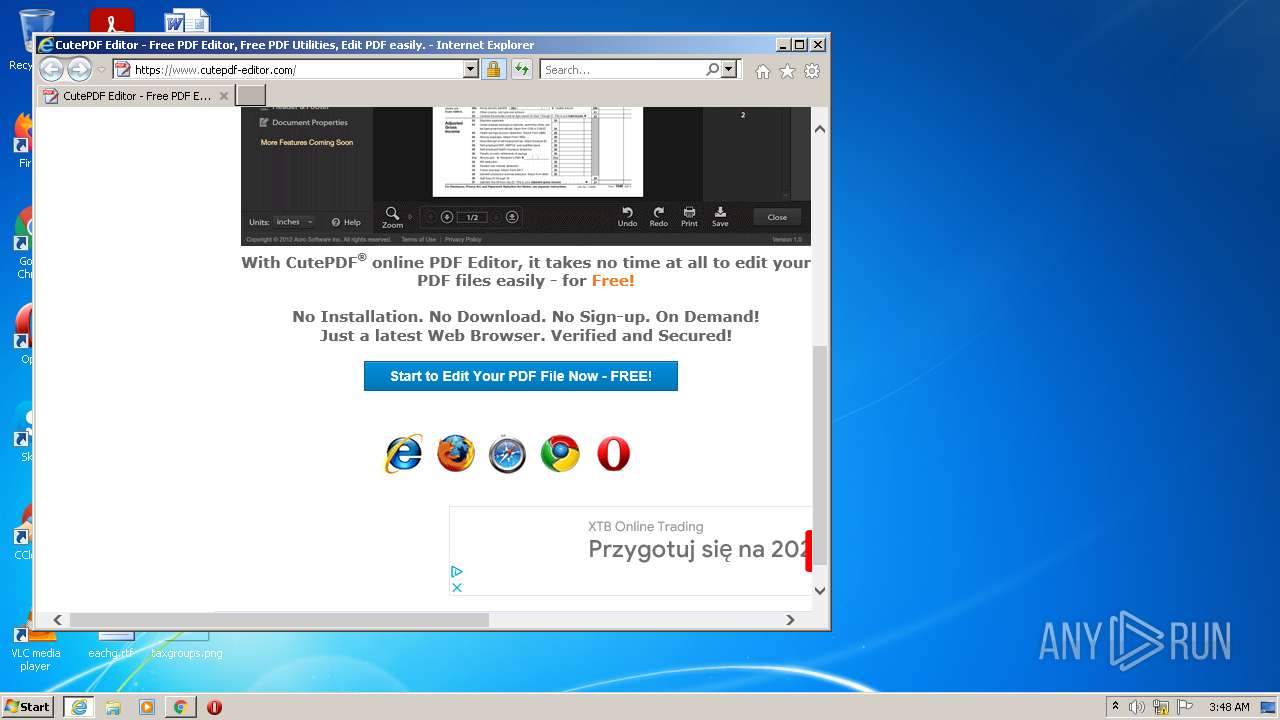Open the Units inches dropdown
1280x720 pixels.
[x=294, y=222]
